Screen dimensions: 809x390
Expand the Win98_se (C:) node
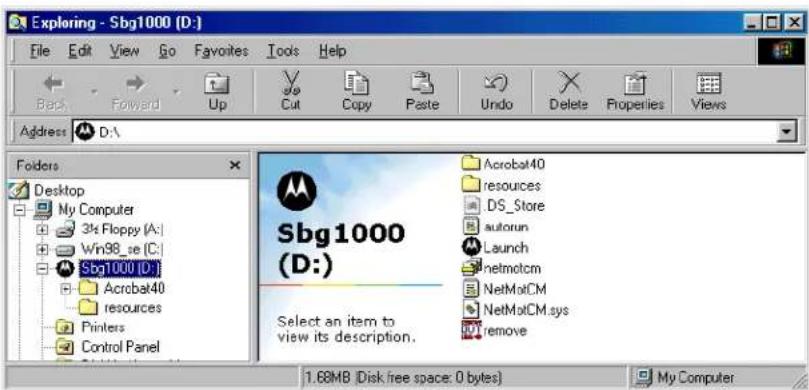click(x=42, y=249)
